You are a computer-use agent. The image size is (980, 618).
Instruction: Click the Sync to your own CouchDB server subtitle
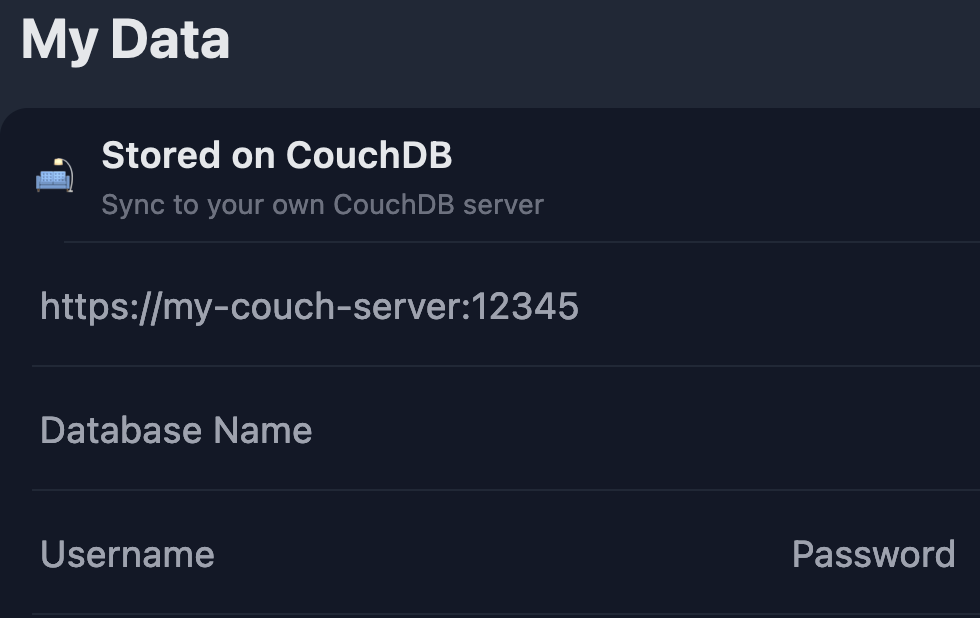322,205
